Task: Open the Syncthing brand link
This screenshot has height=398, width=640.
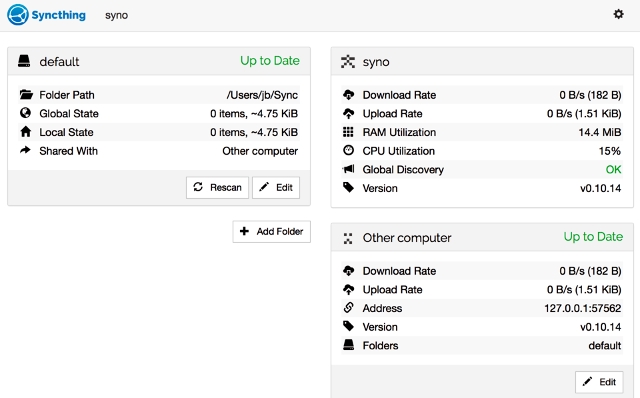Action: tap(46, 15)
